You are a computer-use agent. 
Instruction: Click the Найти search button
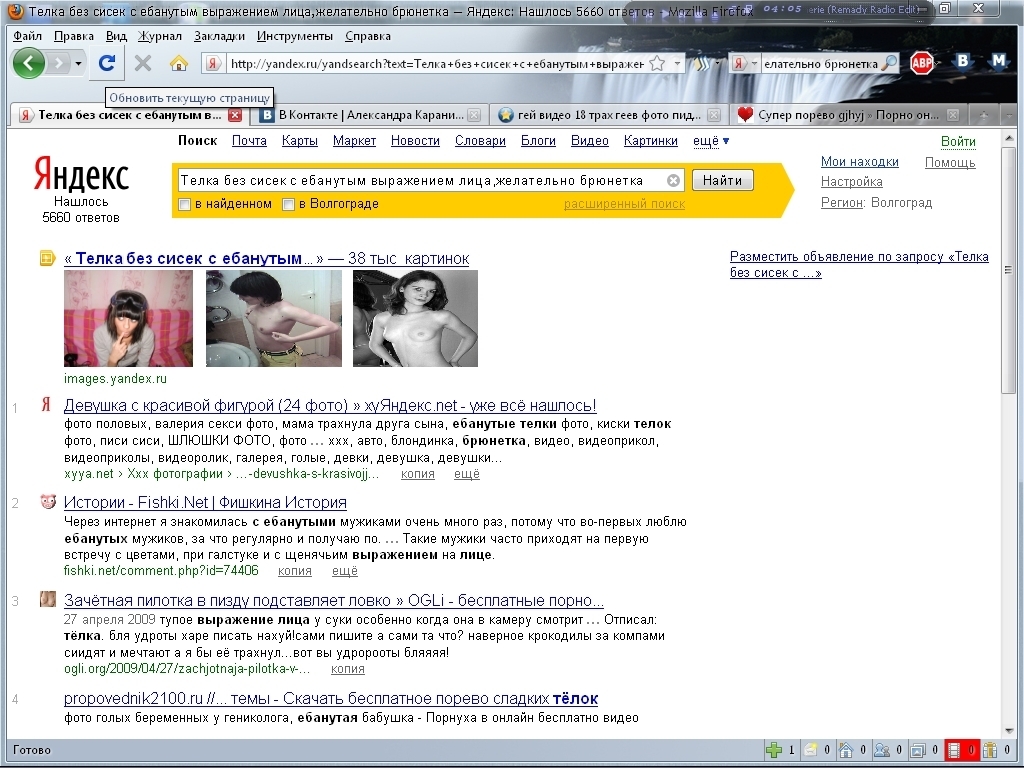[x=722, y=180]
